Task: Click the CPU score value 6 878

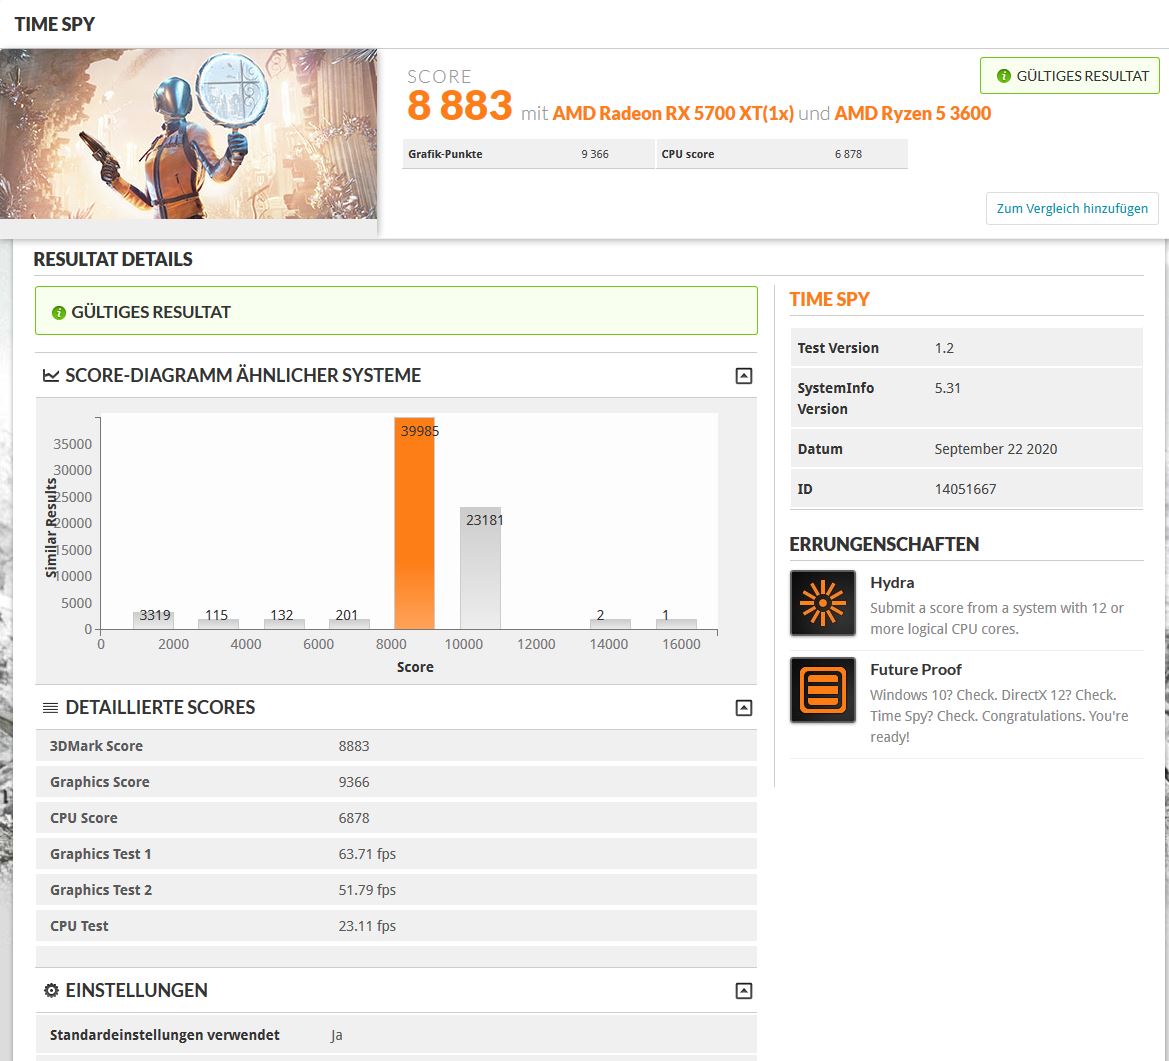Action: tap(848, 154)
